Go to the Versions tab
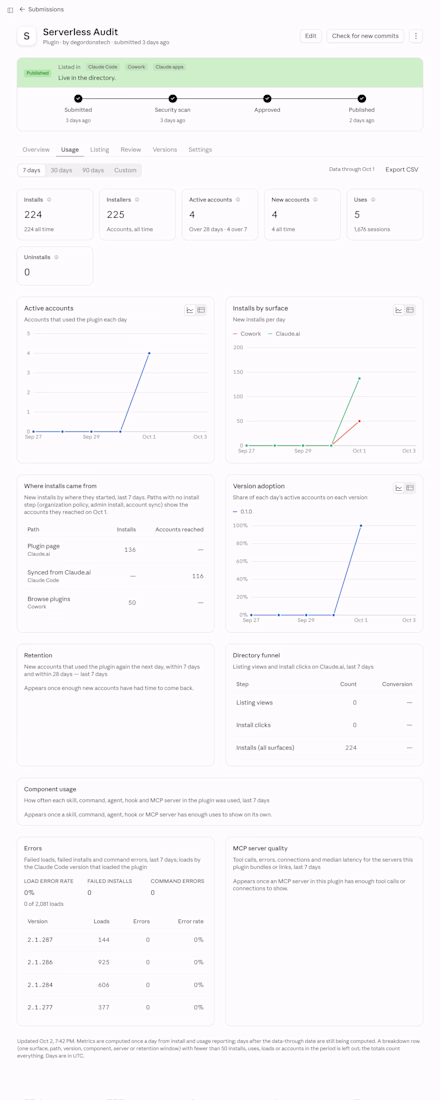 [165, 149]
